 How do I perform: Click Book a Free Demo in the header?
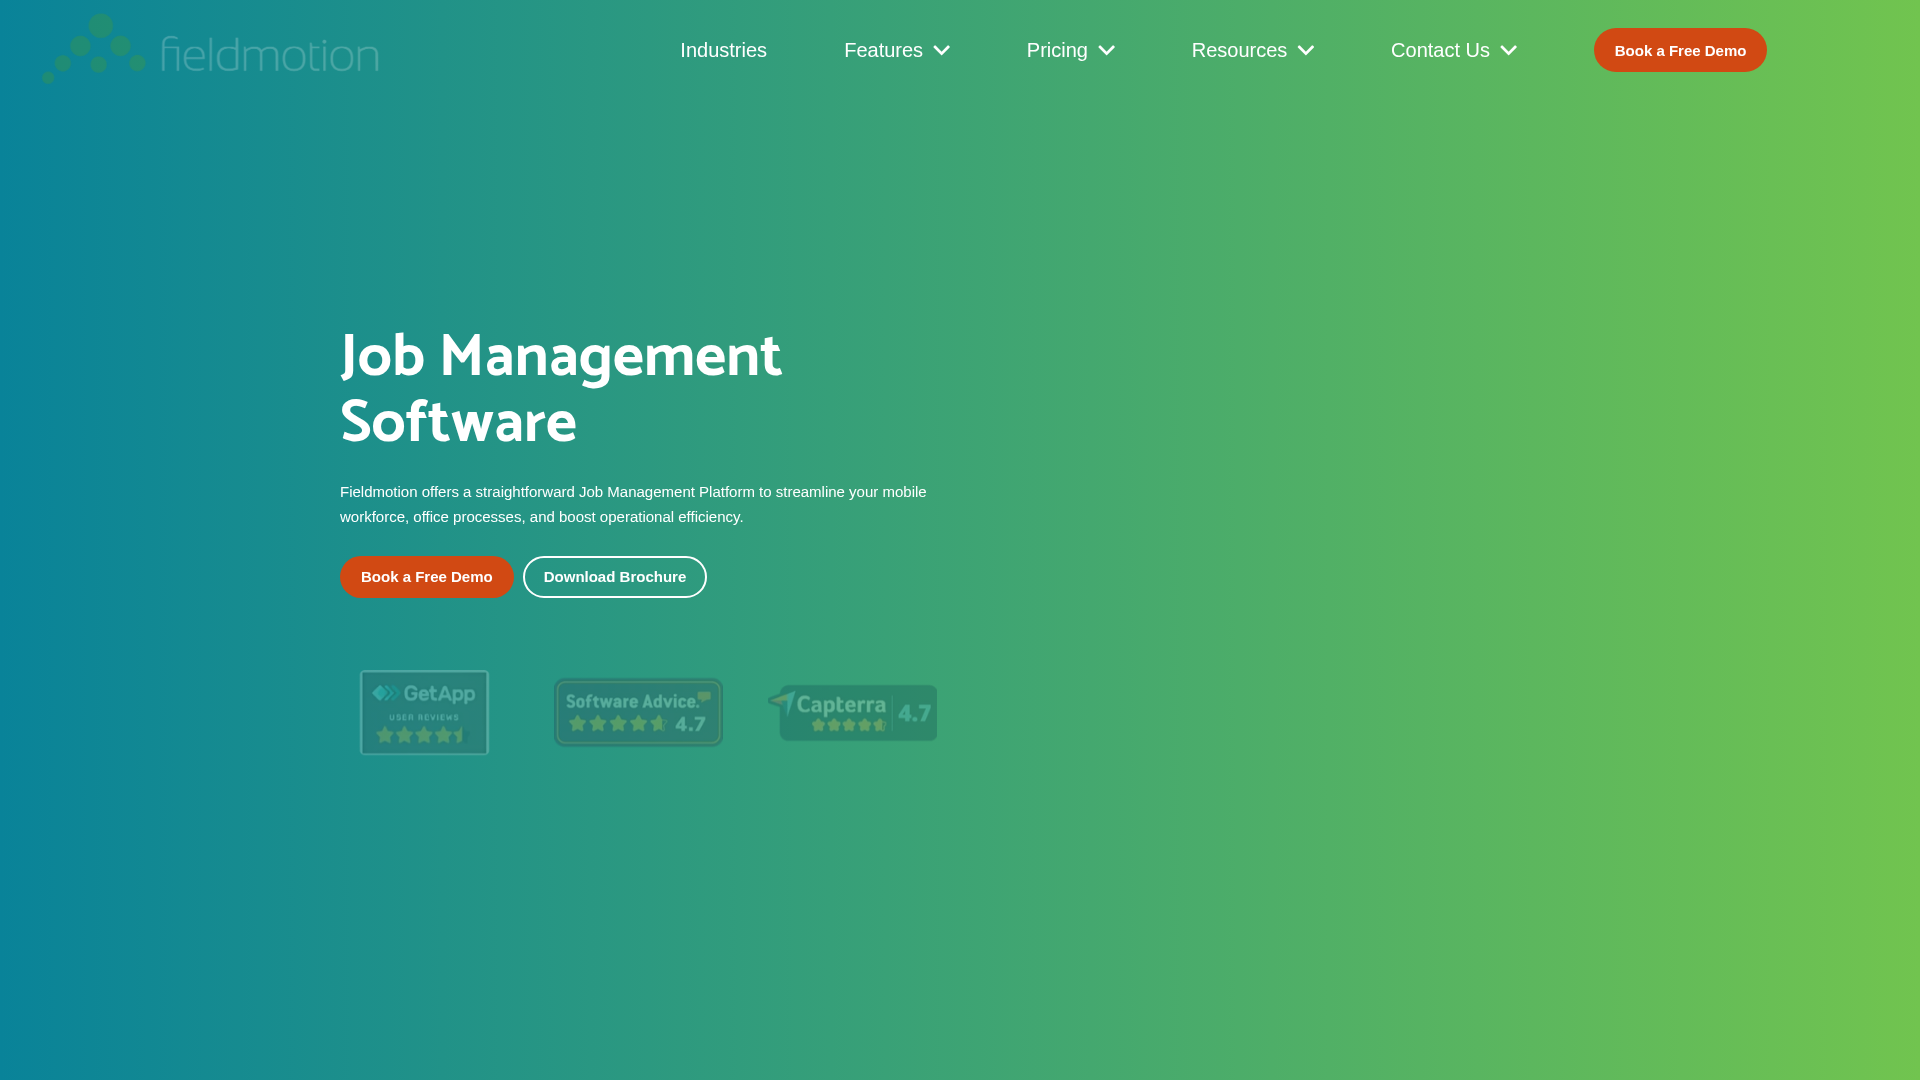pyautogui.click(x=1679, y=49)
